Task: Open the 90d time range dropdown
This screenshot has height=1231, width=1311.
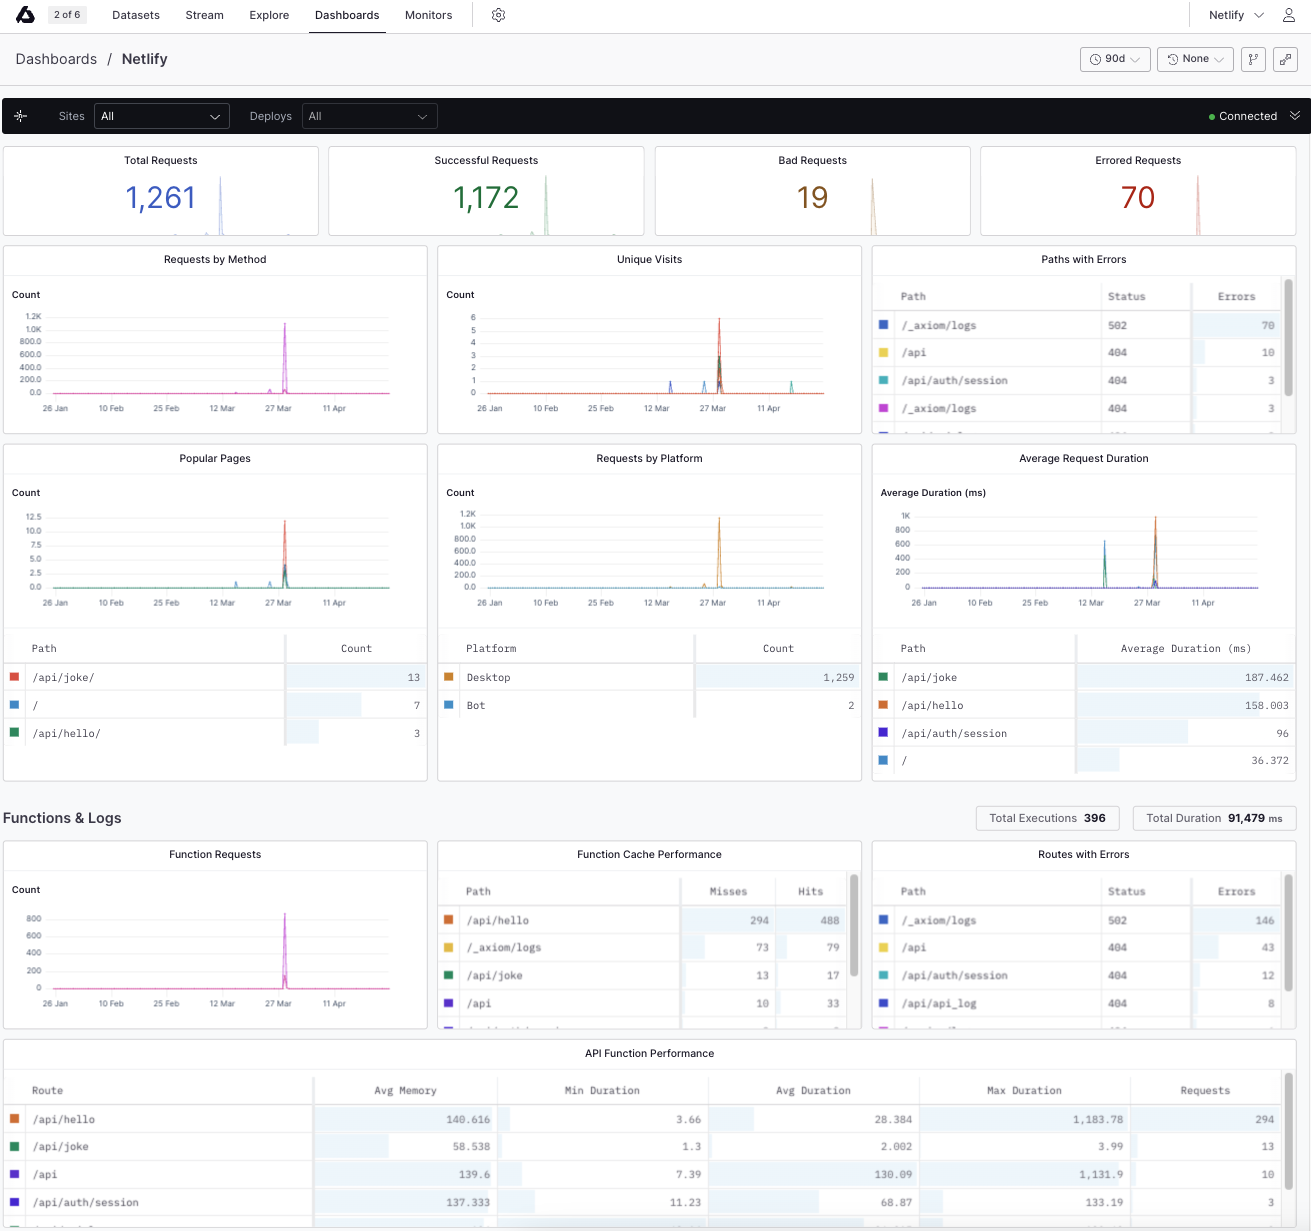Action: click(1115, 59)
